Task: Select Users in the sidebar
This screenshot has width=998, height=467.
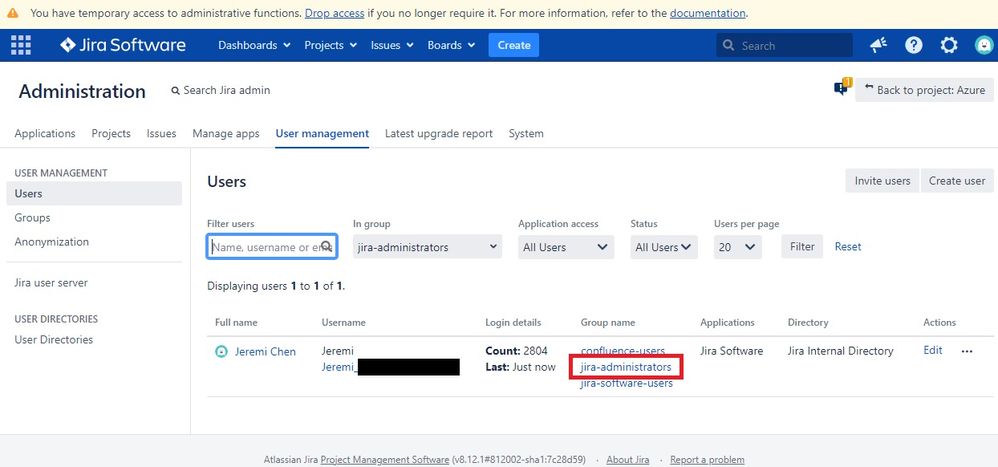Action: [x=94, y=193]
